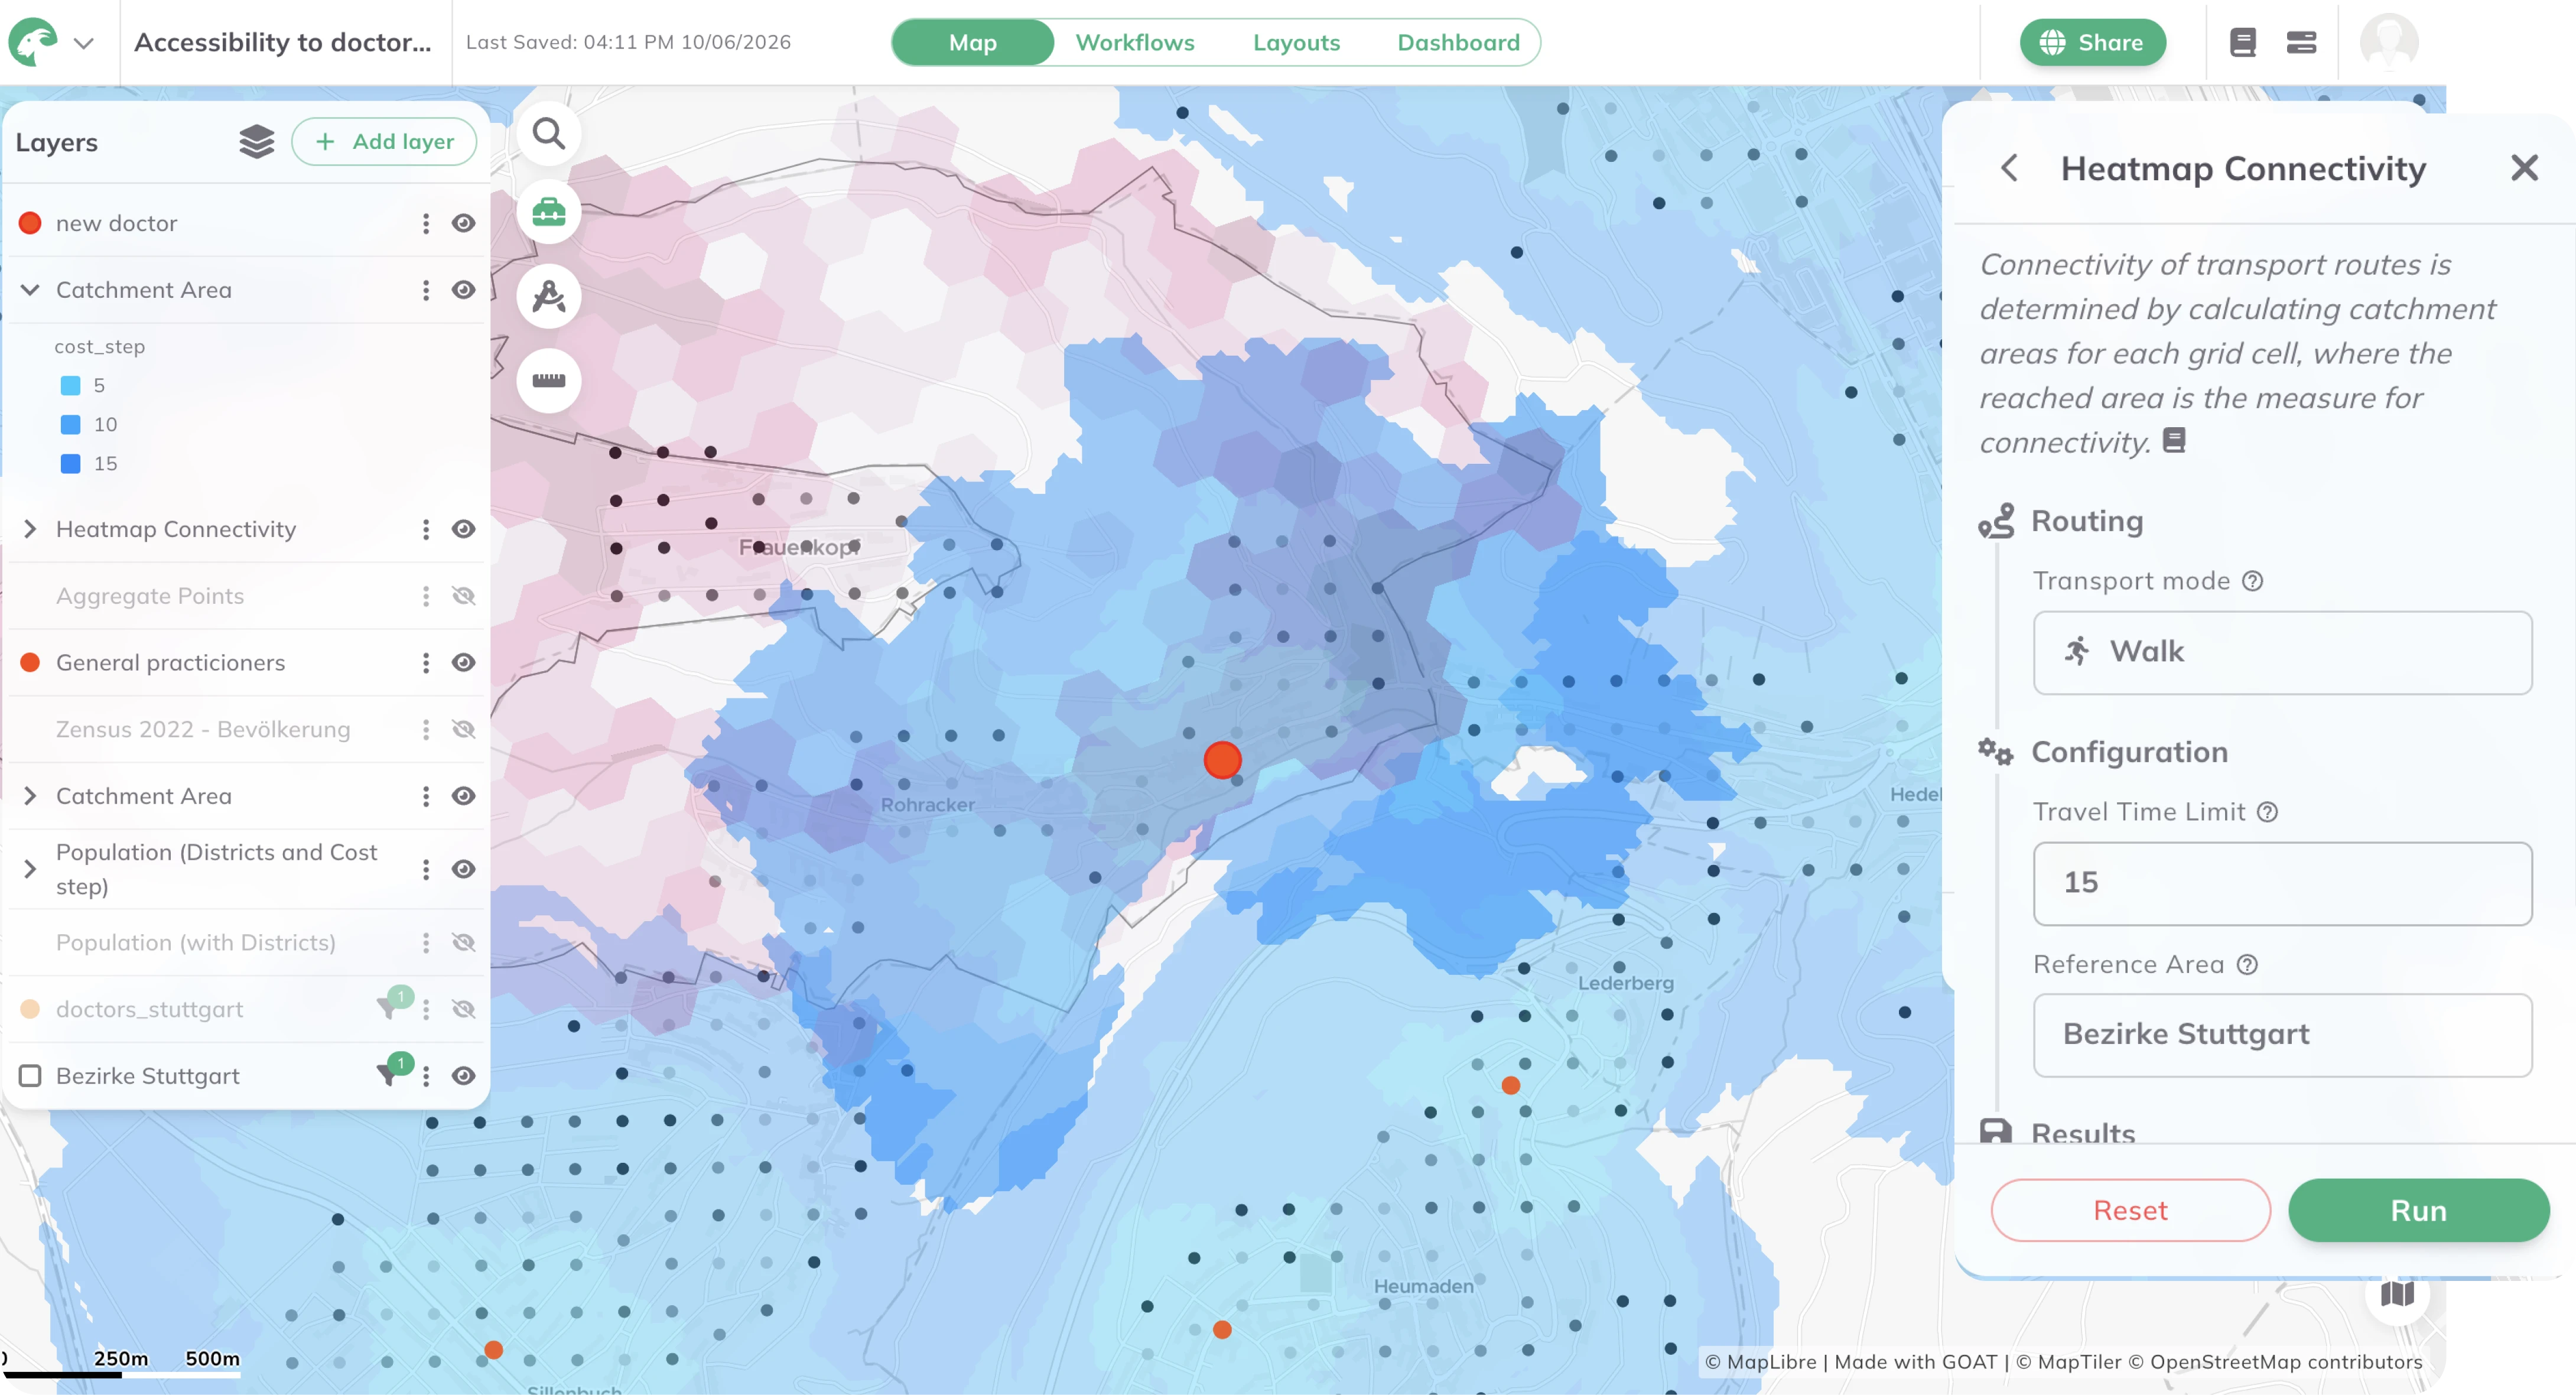Select the doctors_stuttgart layer row
The image size is (2576, 1395).
click(x=245, y=1009)
